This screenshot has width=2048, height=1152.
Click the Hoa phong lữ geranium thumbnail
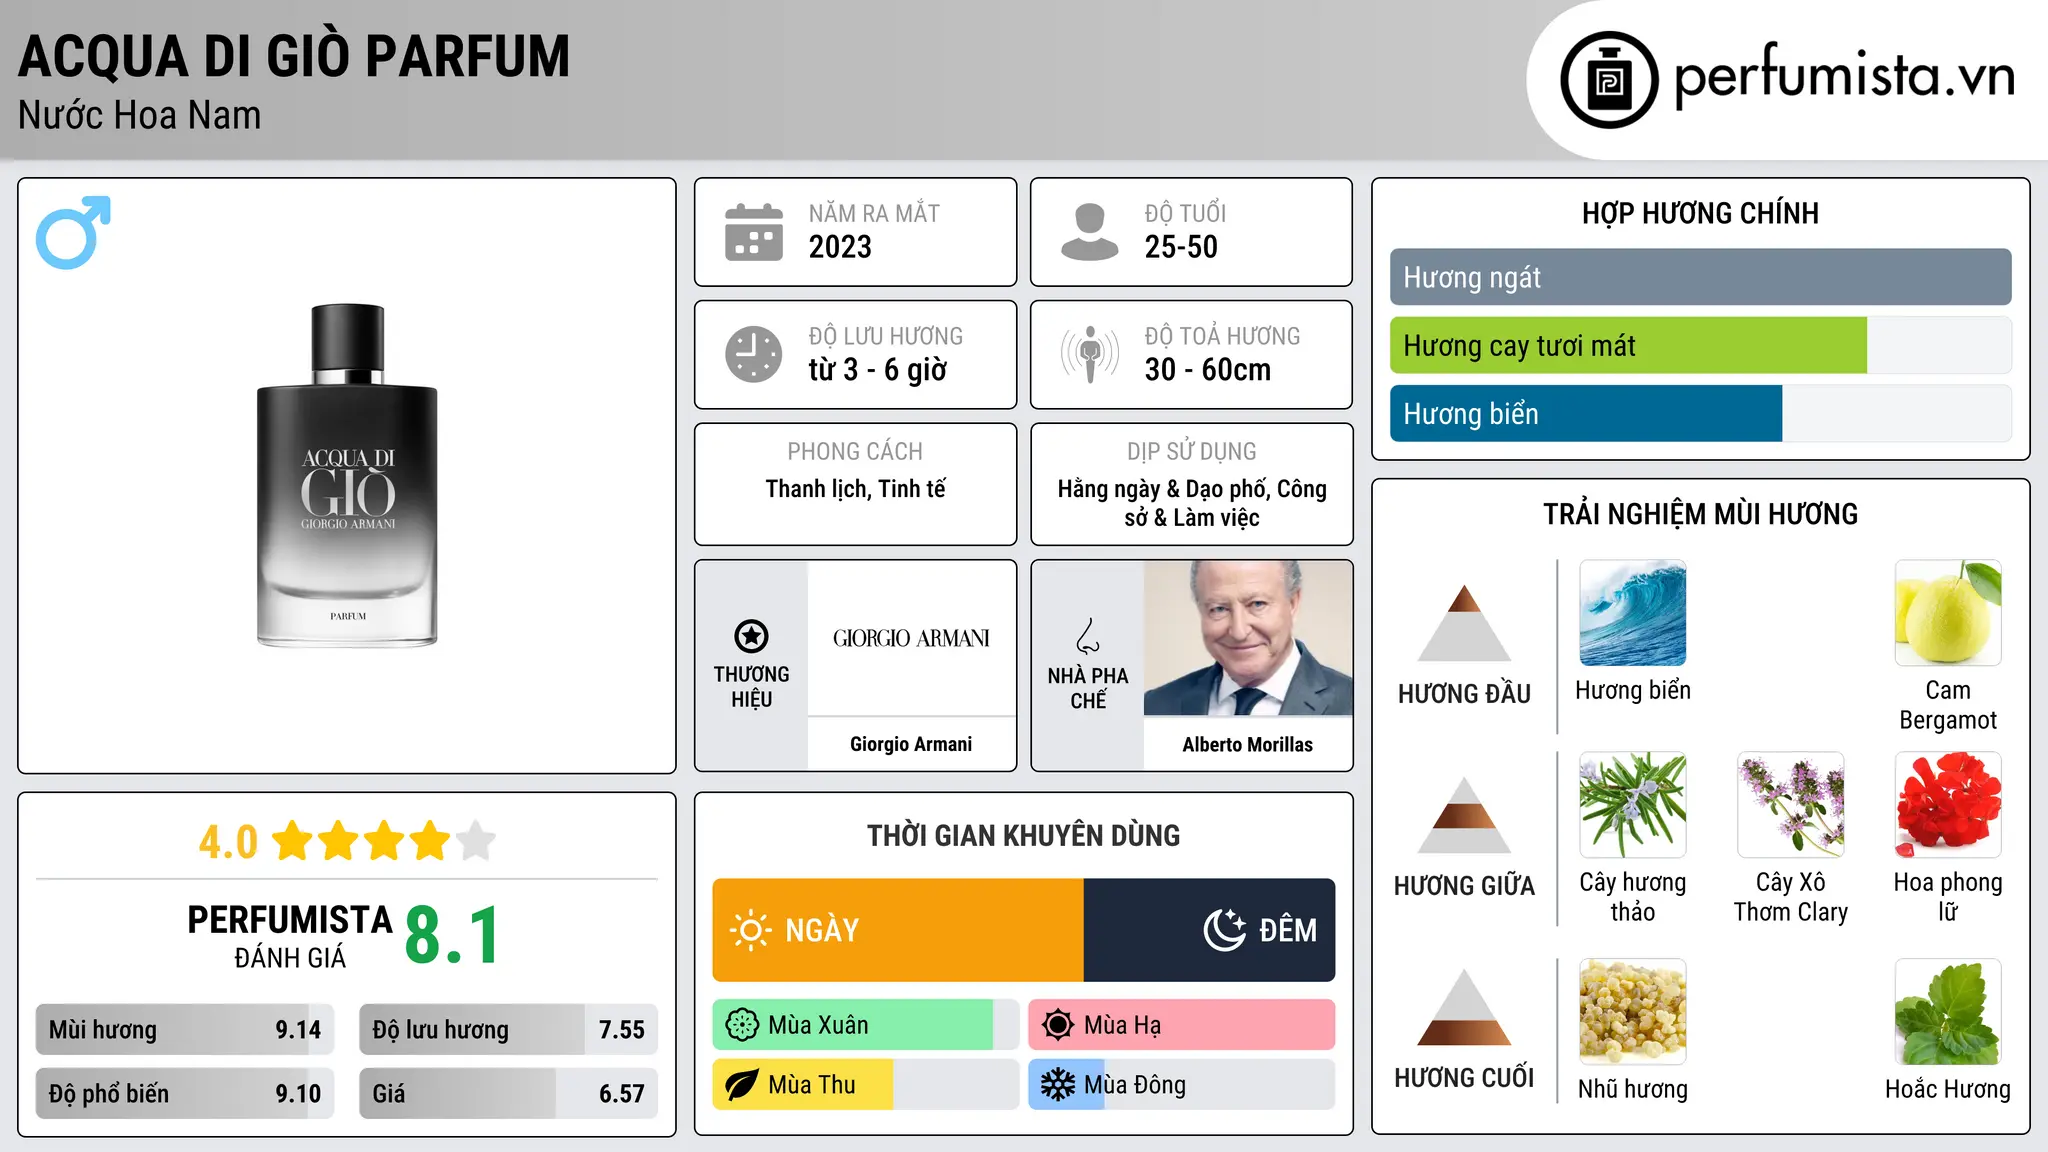1948,805
